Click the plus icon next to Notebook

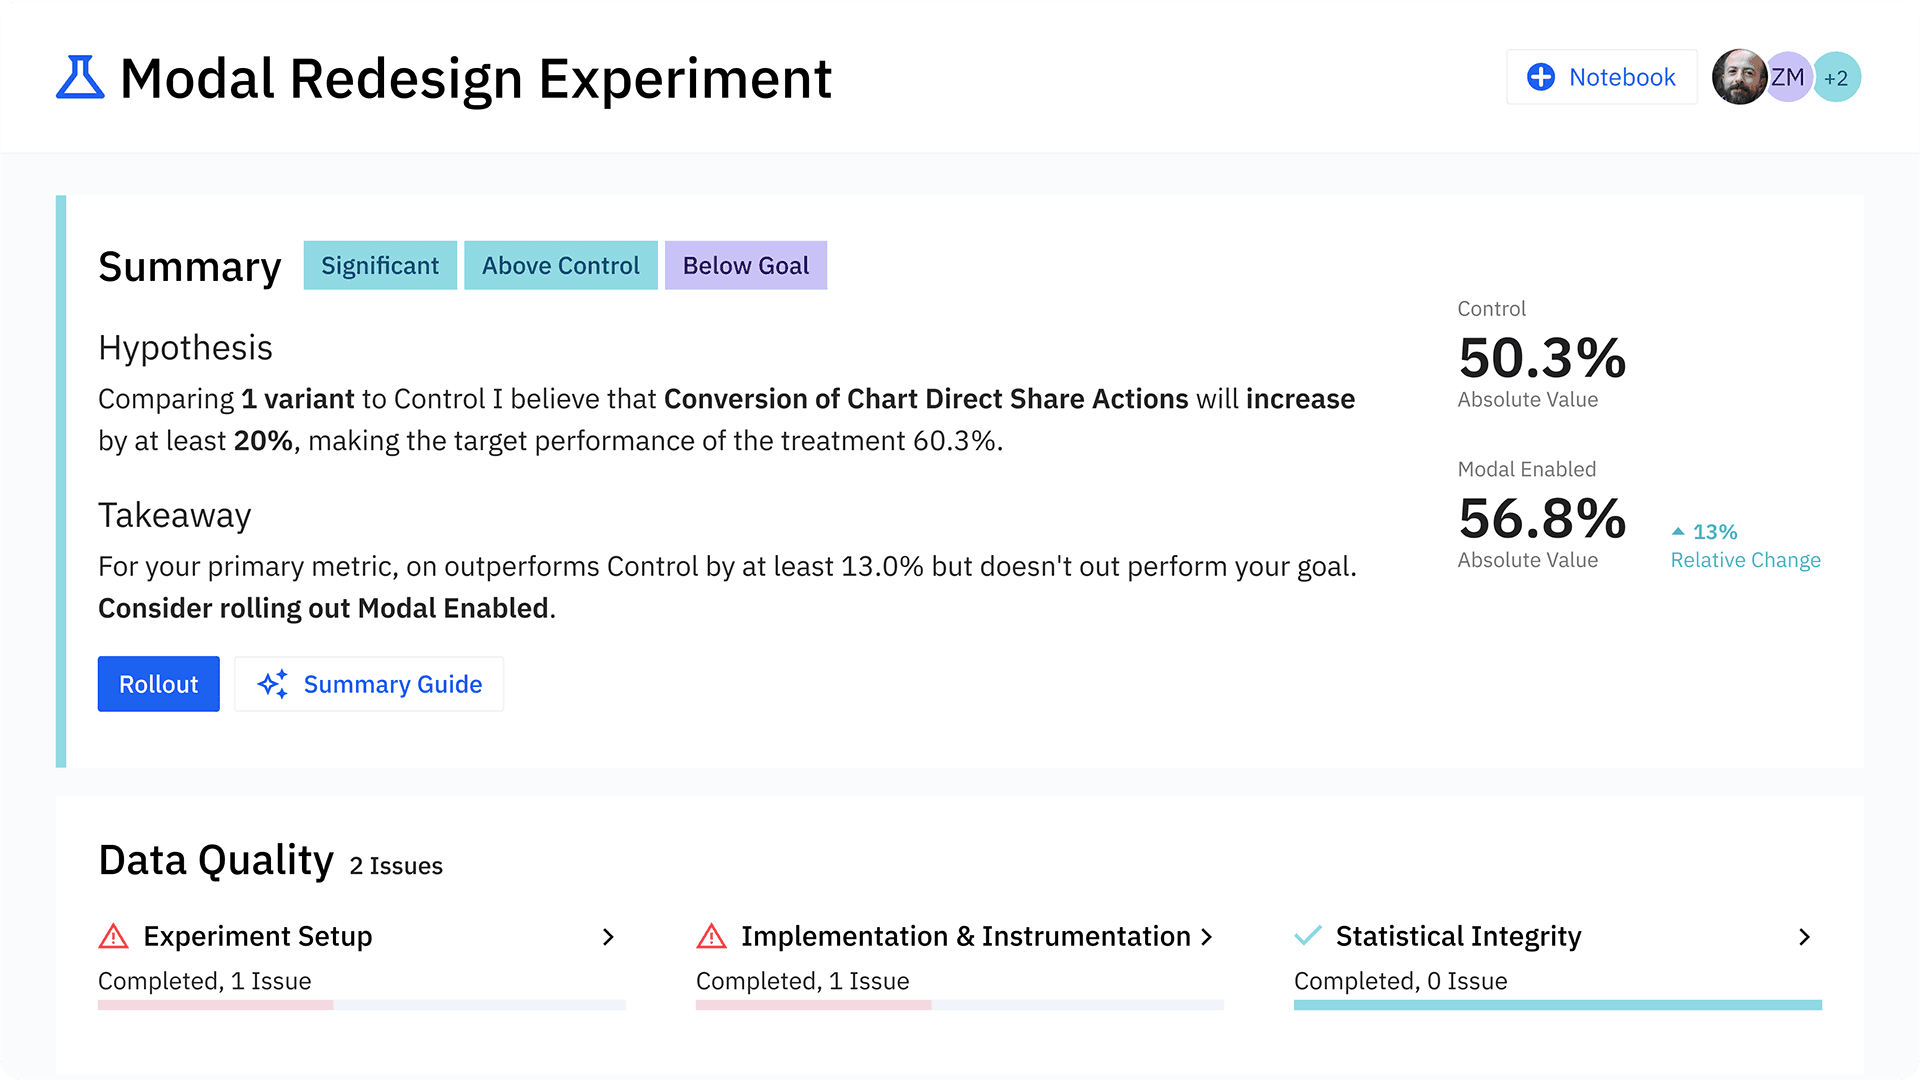1540,76
